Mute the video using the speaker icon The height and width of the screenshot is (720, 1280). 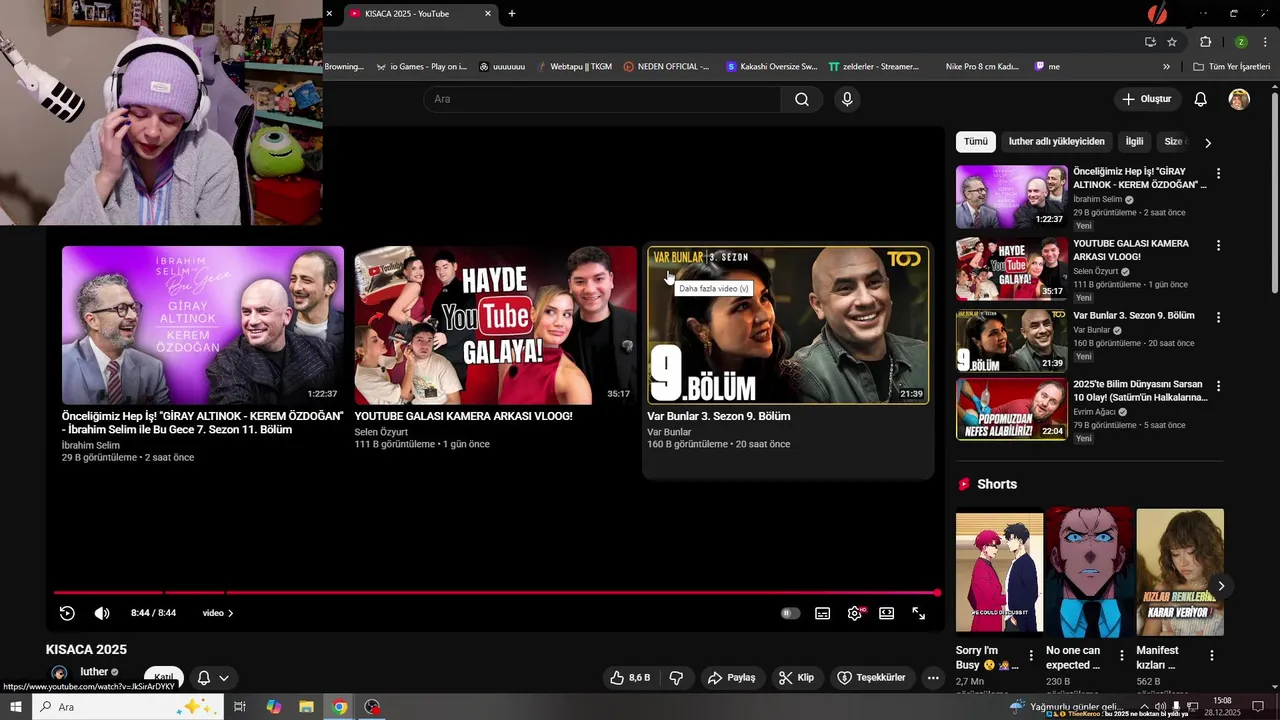[102, 613]
